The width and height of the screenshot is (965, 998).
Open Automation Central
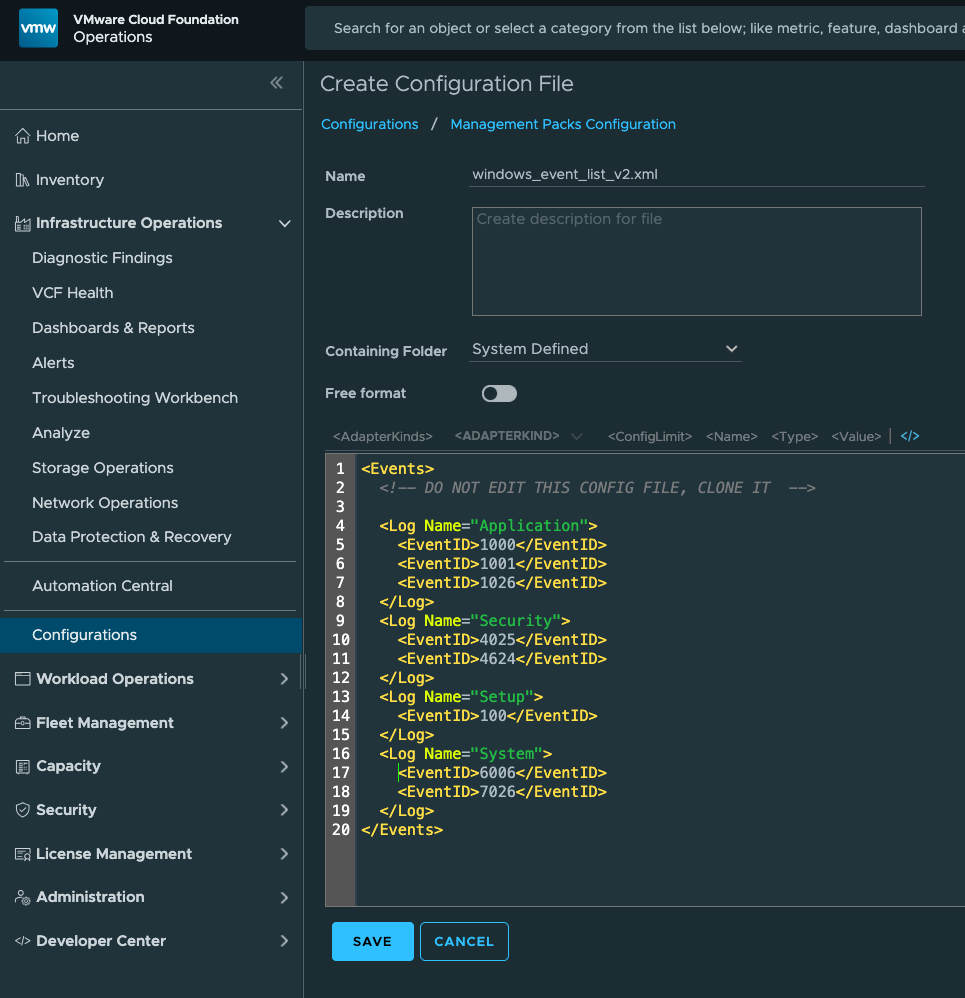click(102, 586)
